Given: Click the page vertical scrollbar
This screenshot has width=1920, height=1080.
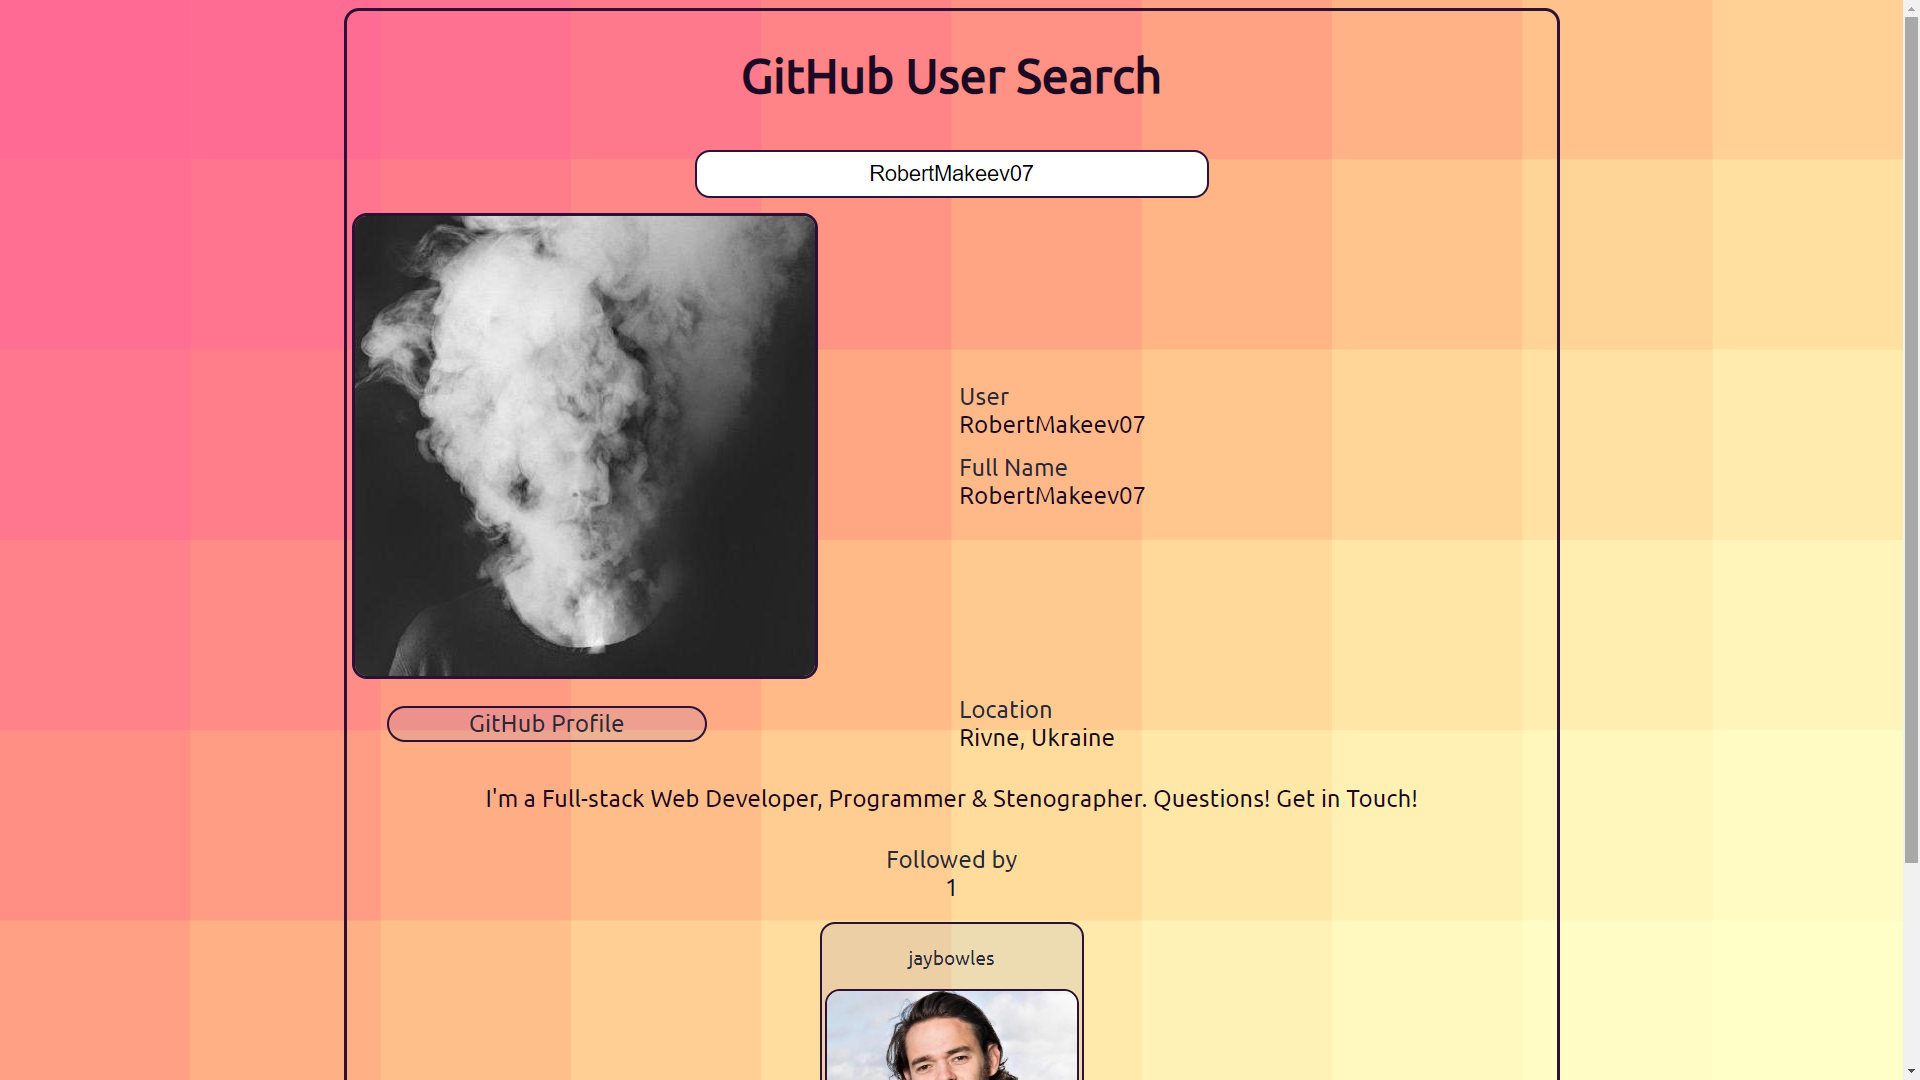Looking at the screenshot, I should pyautogui.click(x=1911, y=540).
